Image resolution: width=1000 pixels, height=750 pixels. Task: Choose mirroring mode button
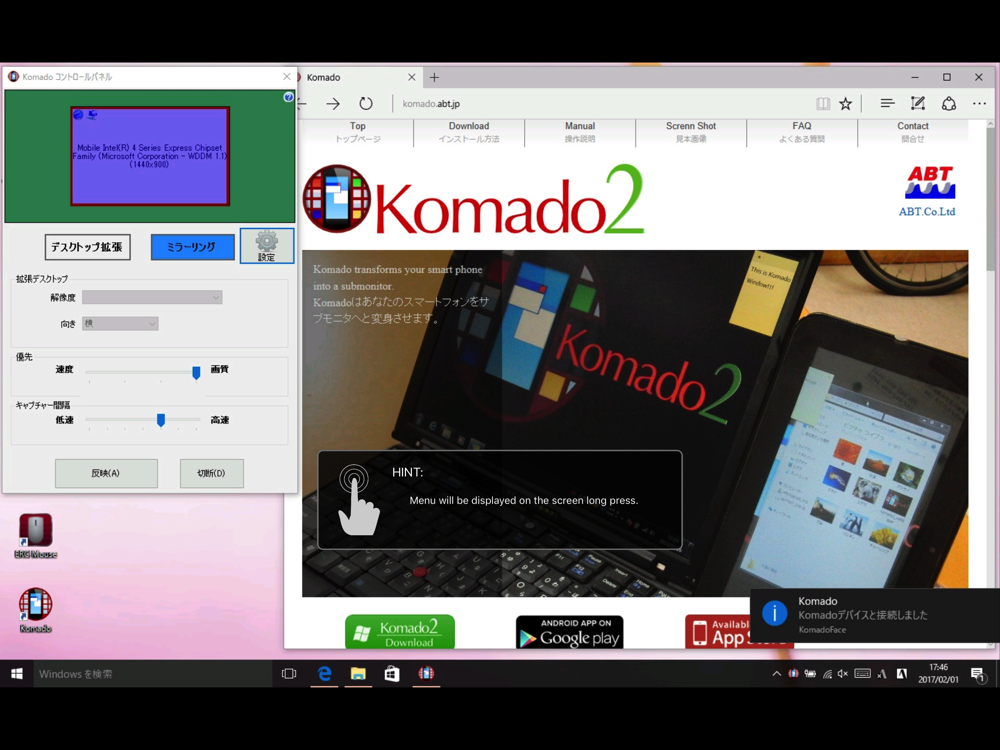(192, 247)
